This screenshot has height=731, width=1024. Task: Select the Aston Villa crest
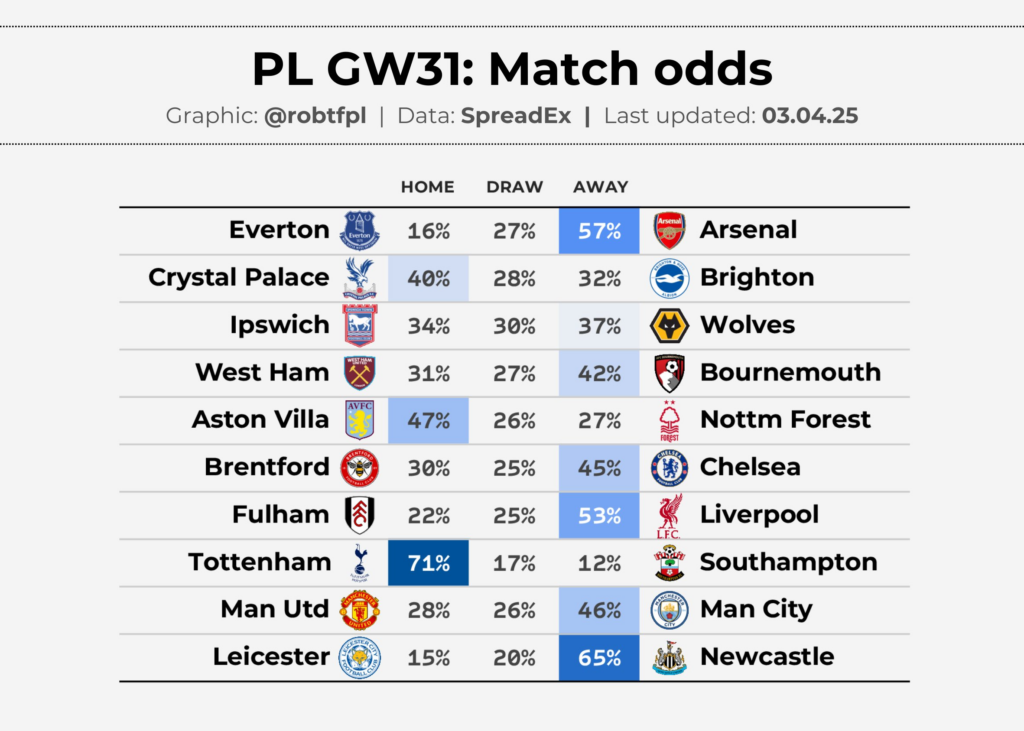360,420
